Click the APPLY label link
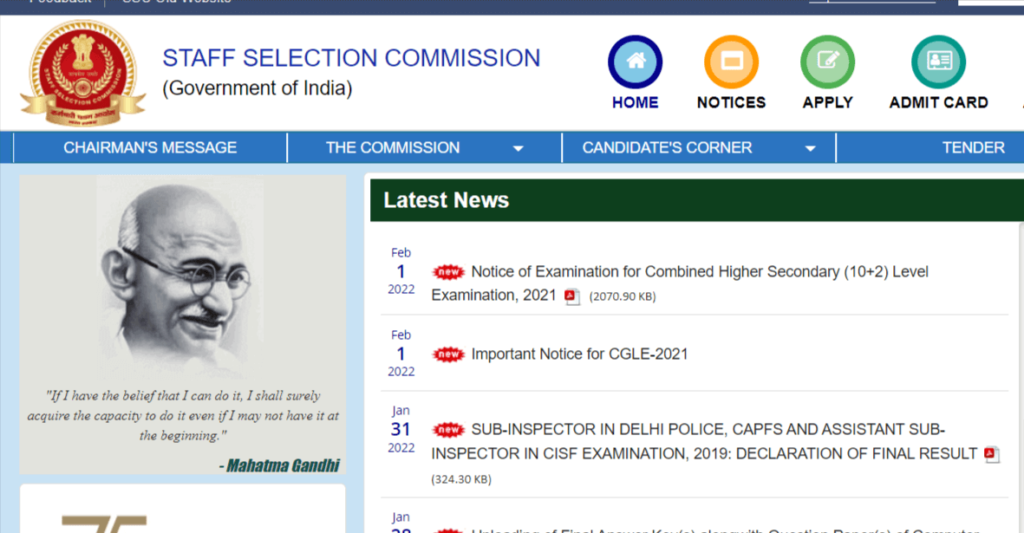This screenshot has width=1024, height=533. 827,103
